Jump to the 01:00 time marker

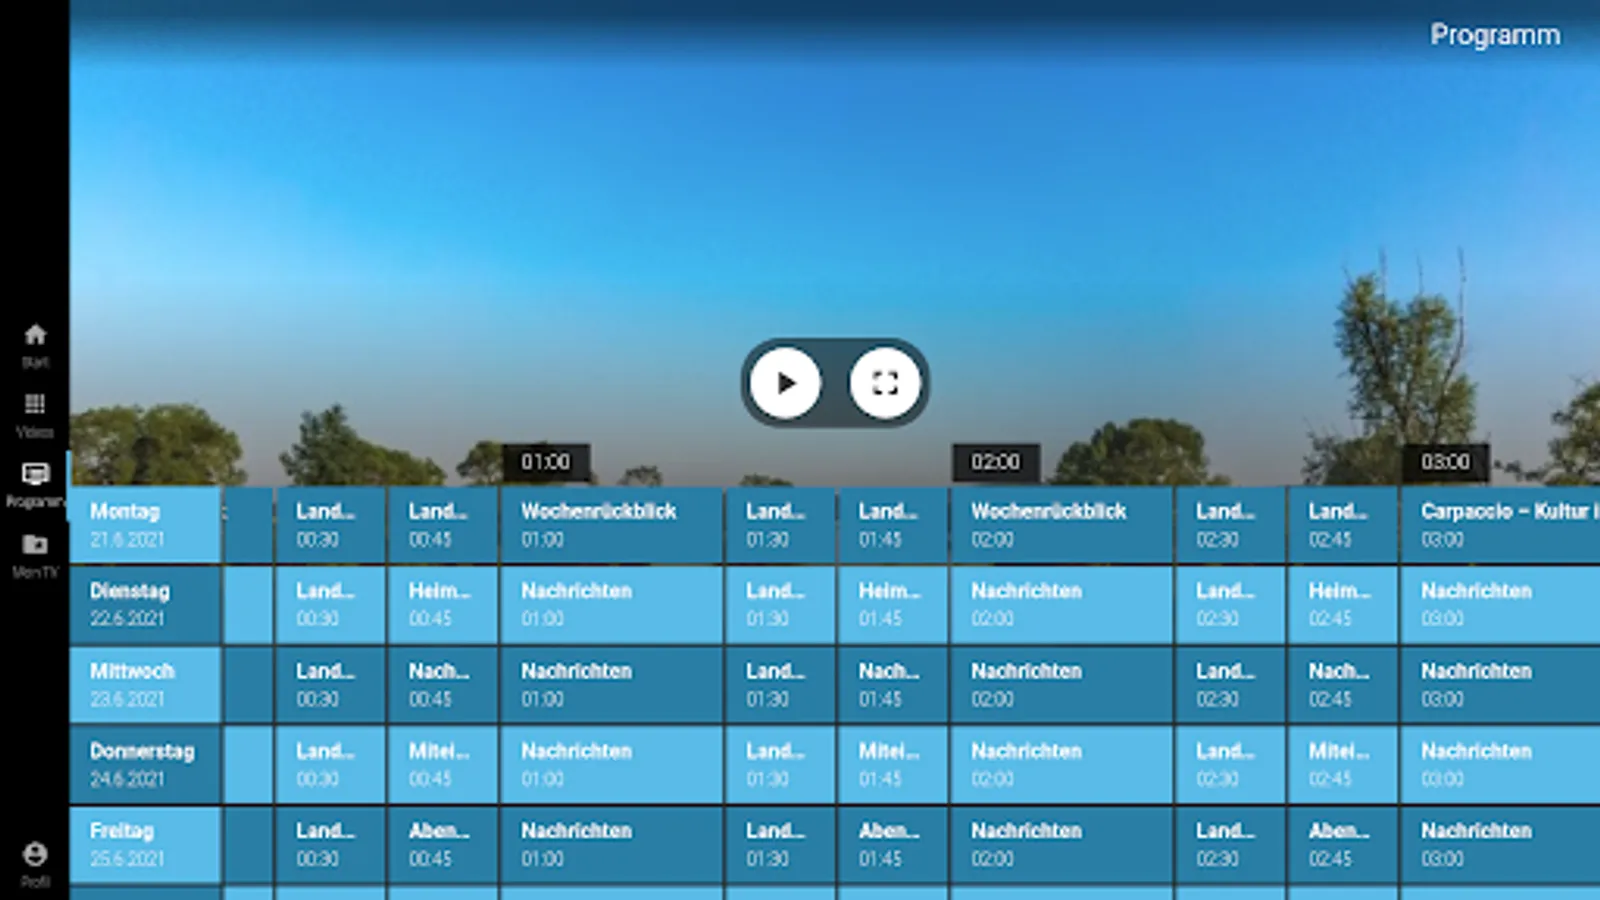[x=546, y=462]
